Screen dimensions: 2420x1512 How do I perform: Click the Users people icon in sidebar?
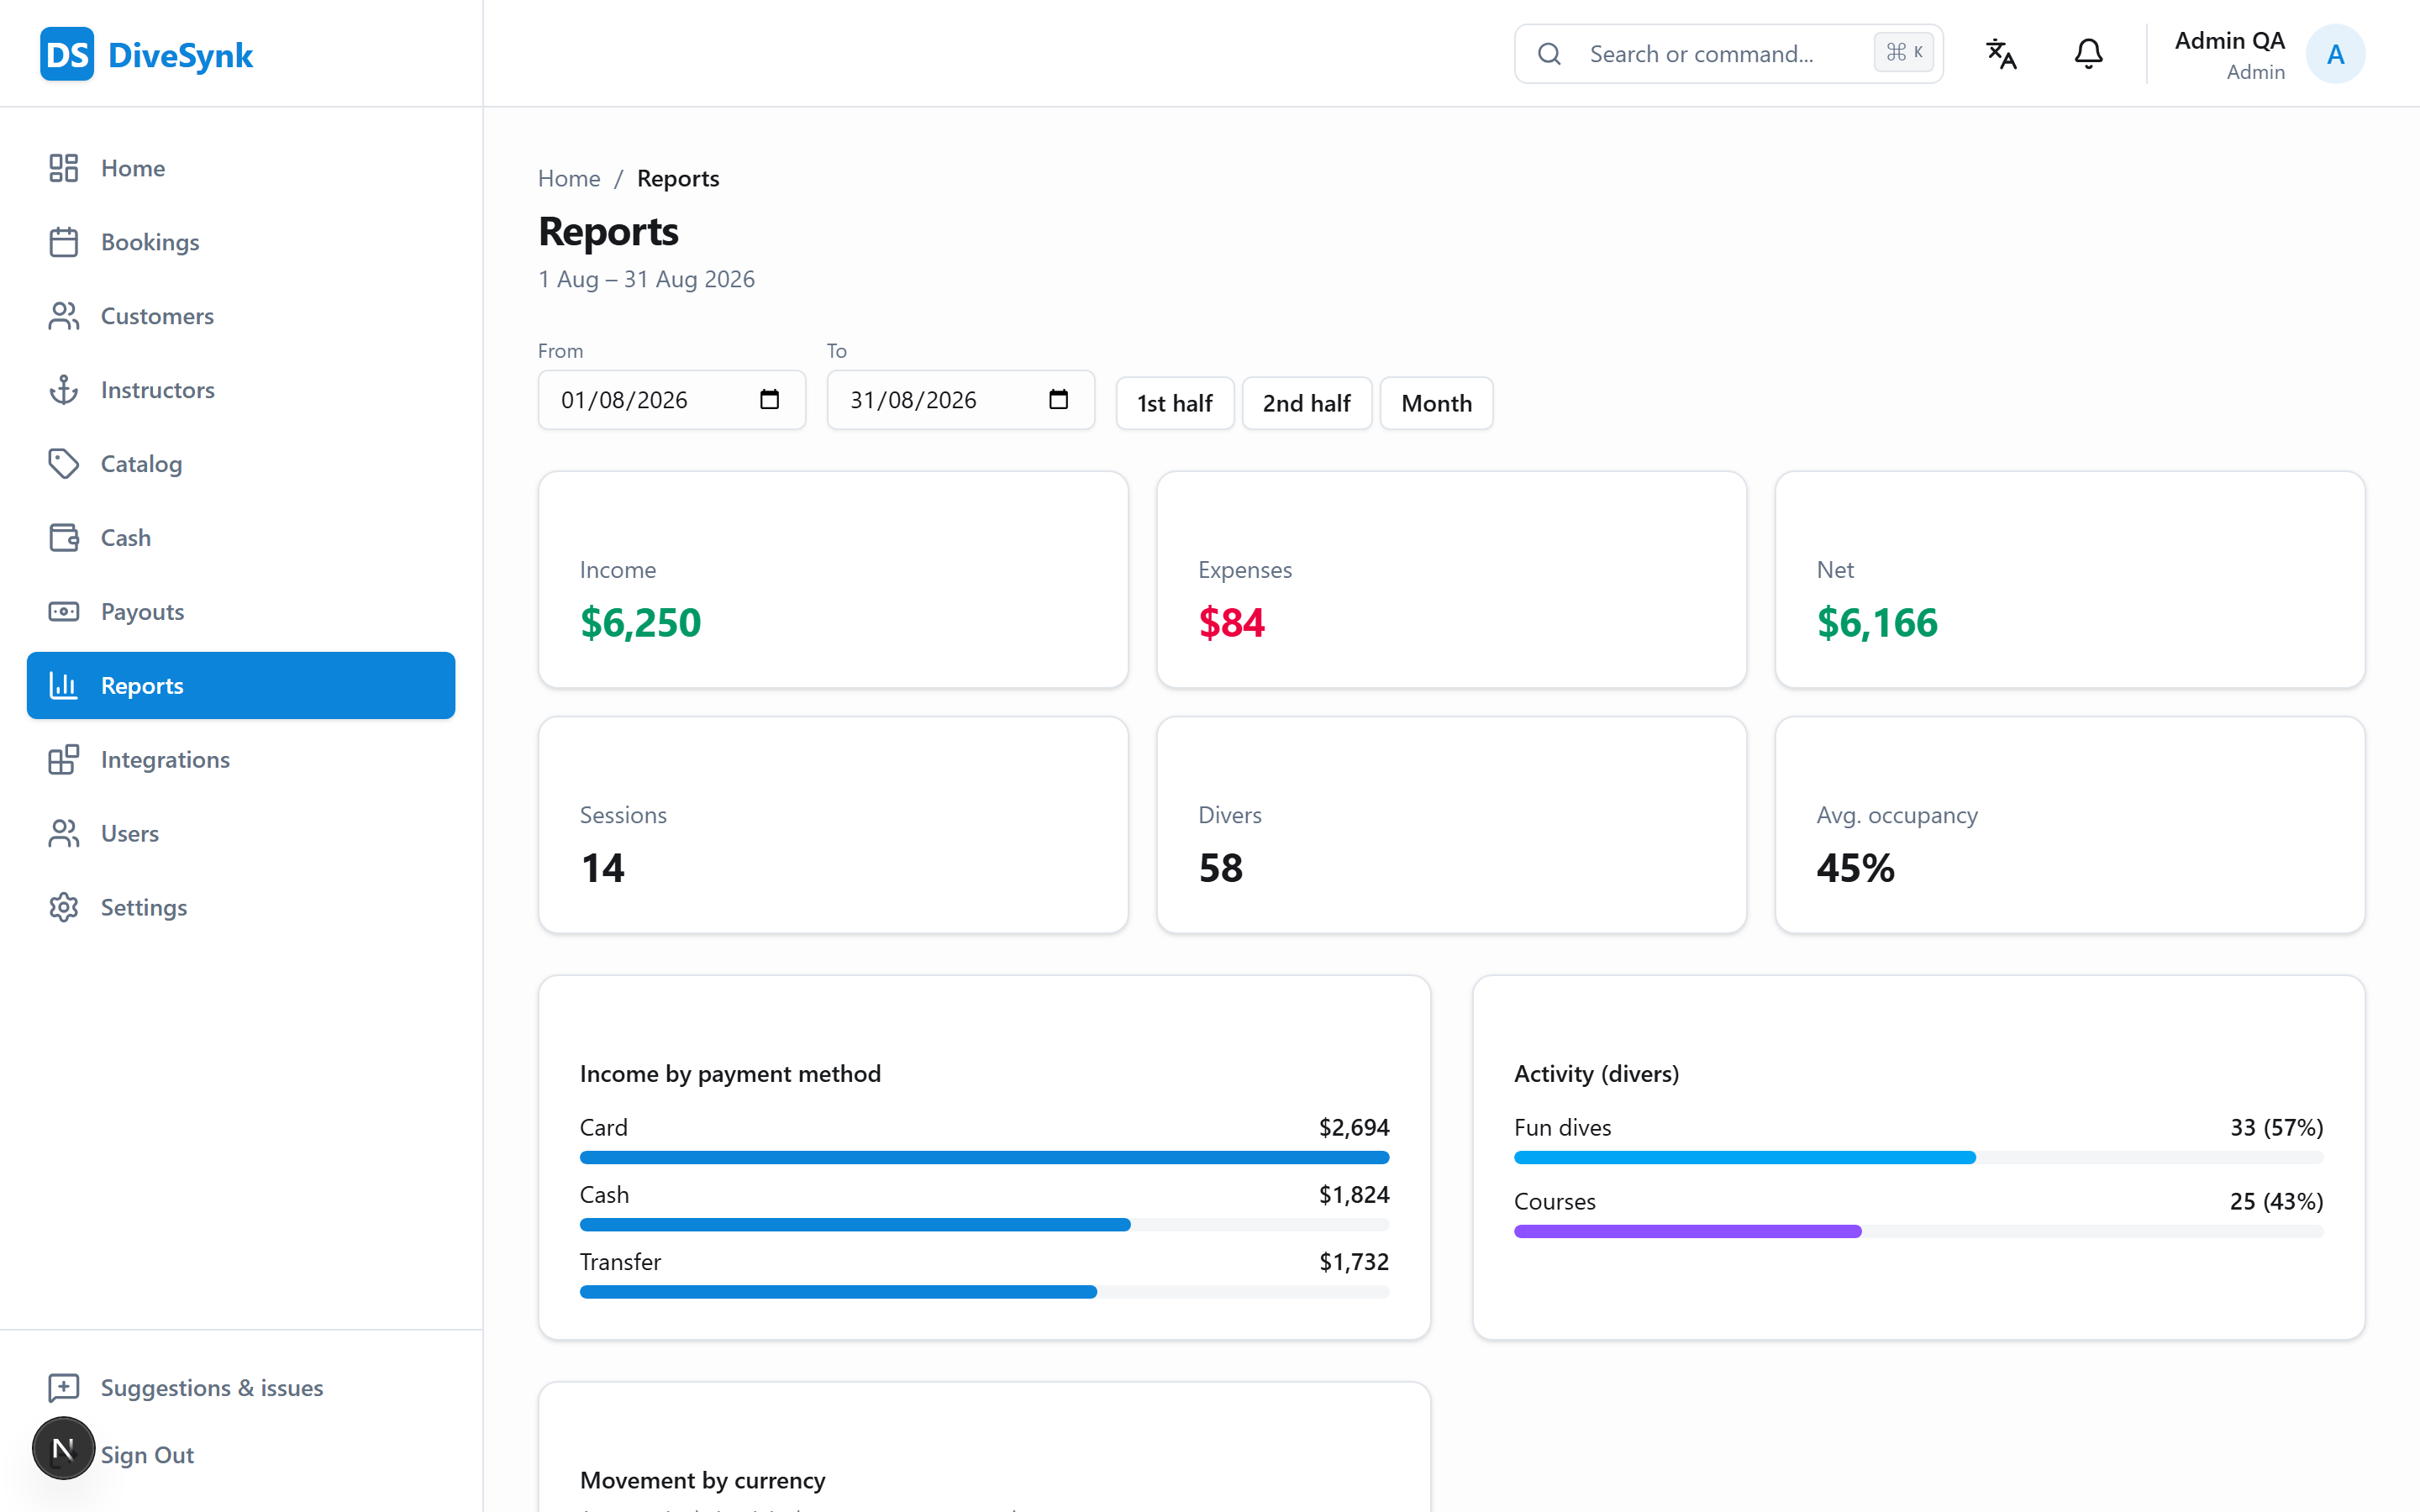click(x=64, y=834)
